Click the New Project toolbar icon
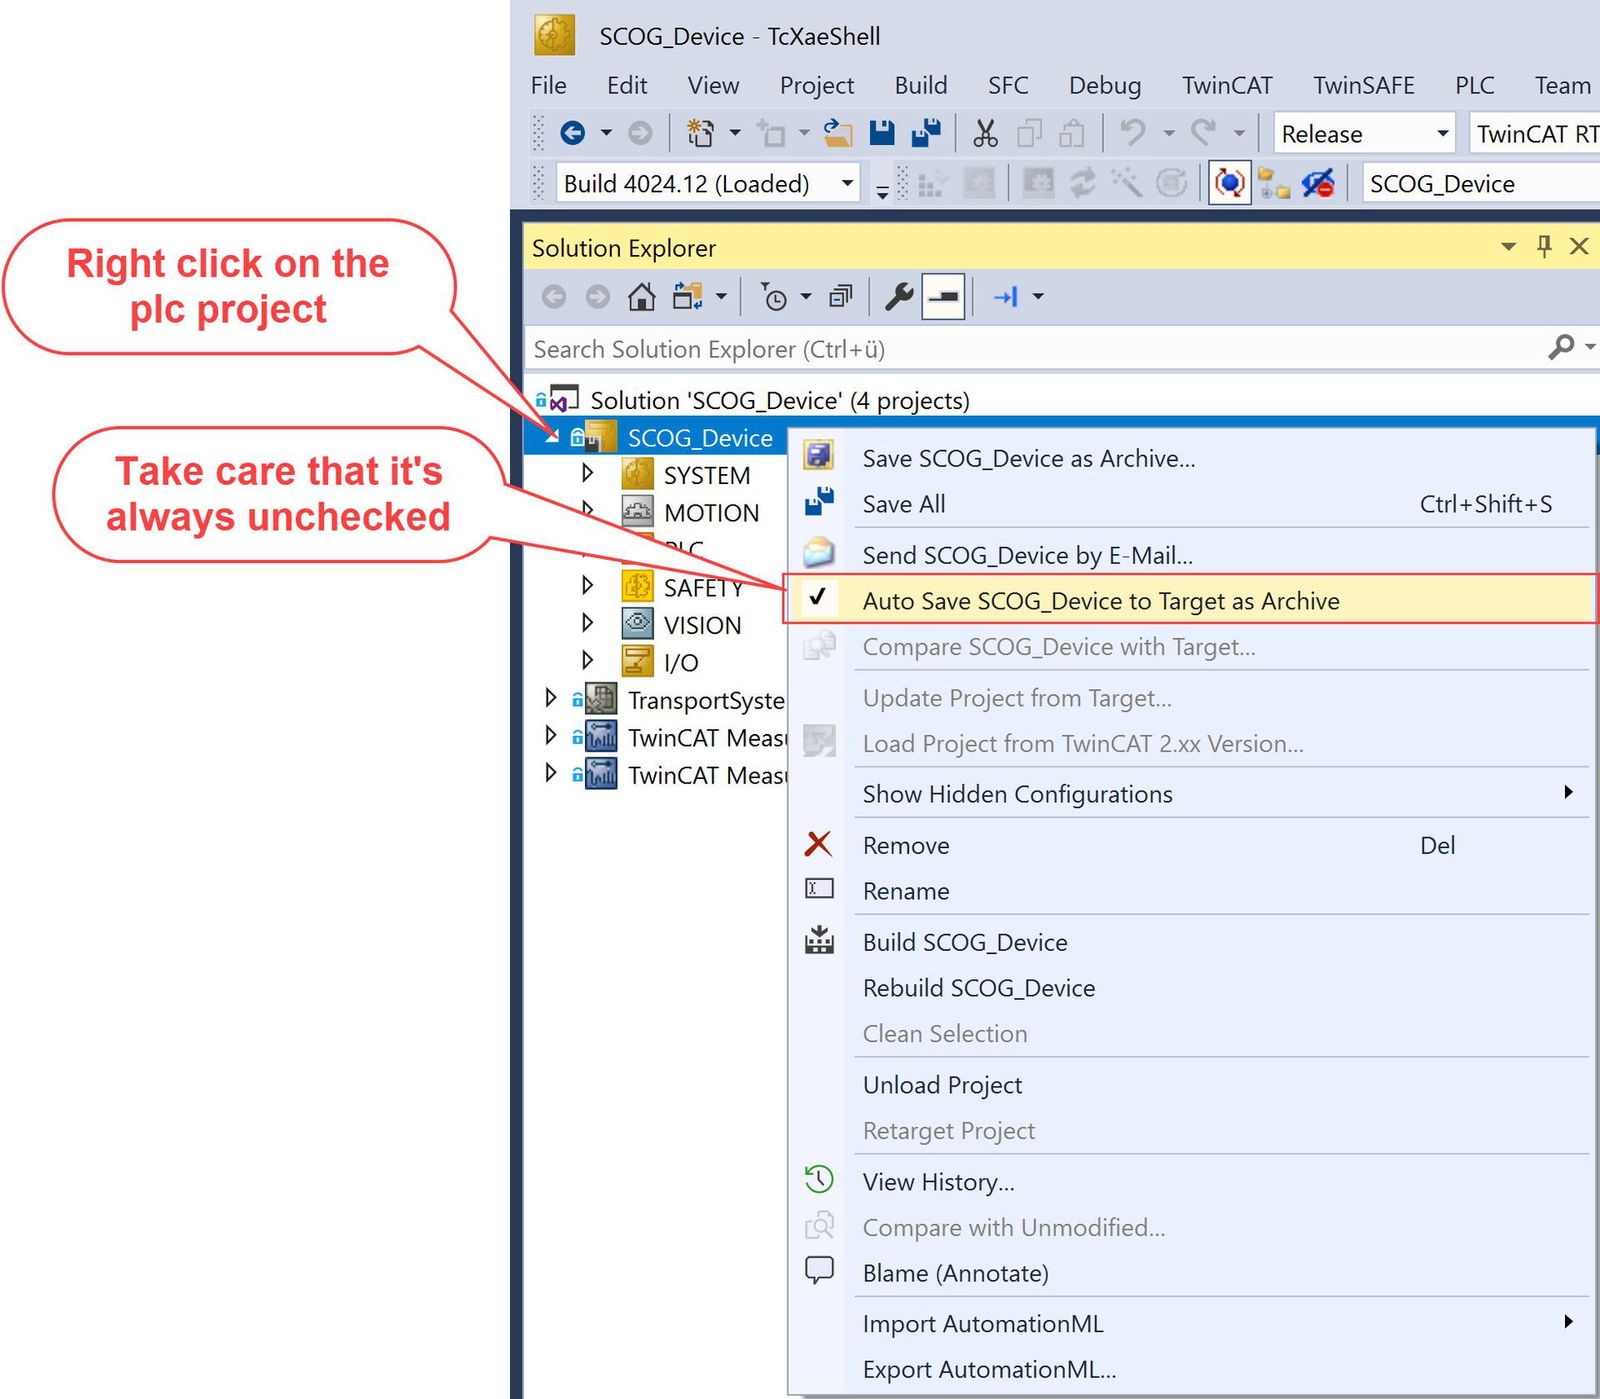The width and height of the screenshot is (1600, 1399). [700, 133]
